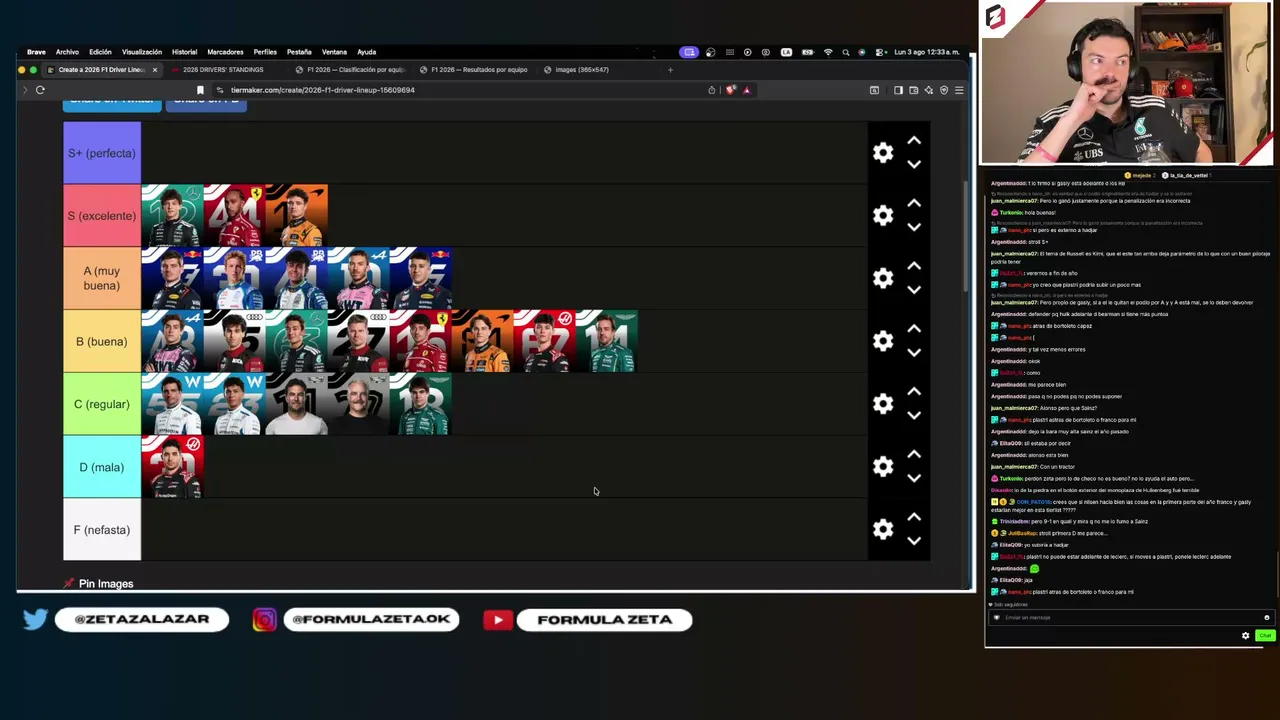
Task: Open settings gear for F (nefasta) row
Action: (x=882, y=530)
